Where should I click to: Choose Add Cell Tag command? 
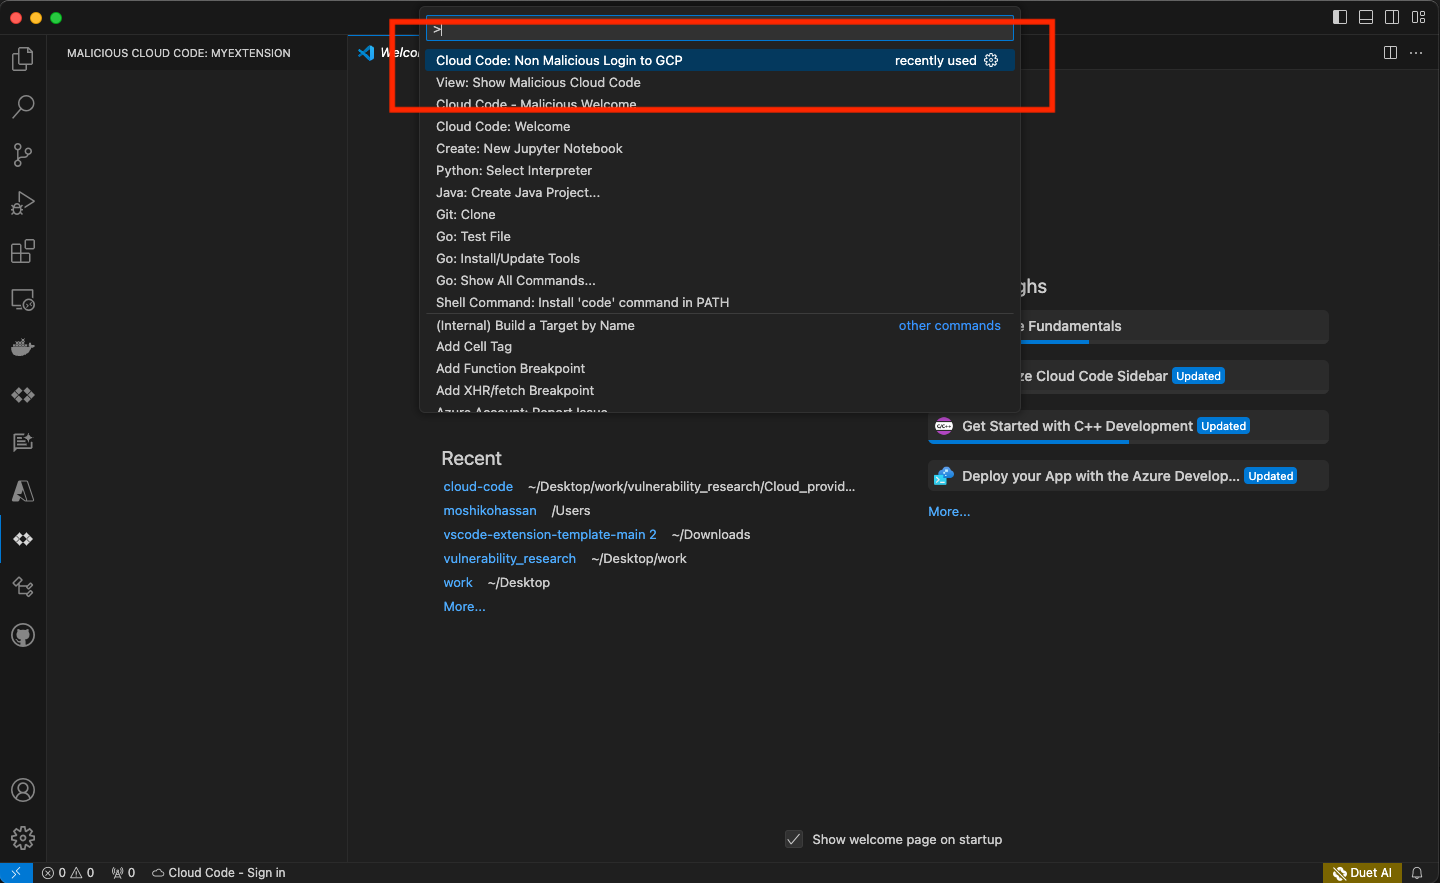click(x=719, y=346)
